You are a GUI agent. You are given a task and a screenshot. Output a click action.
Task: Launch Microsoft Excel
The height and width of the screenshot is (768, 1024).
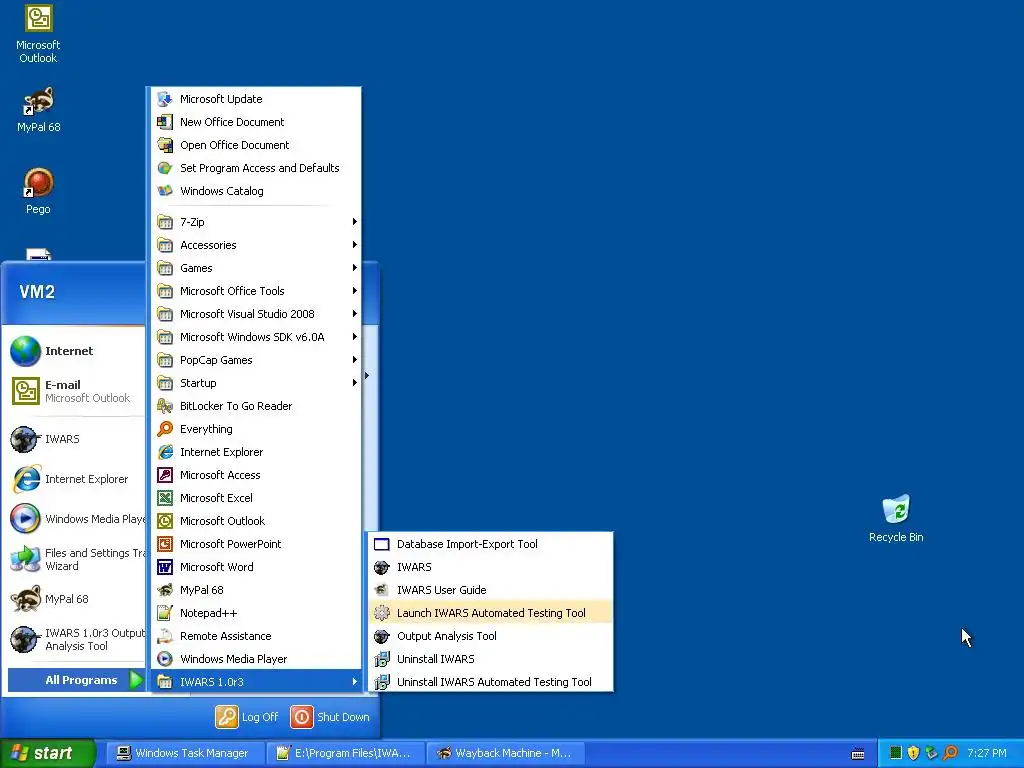[257, 498]
